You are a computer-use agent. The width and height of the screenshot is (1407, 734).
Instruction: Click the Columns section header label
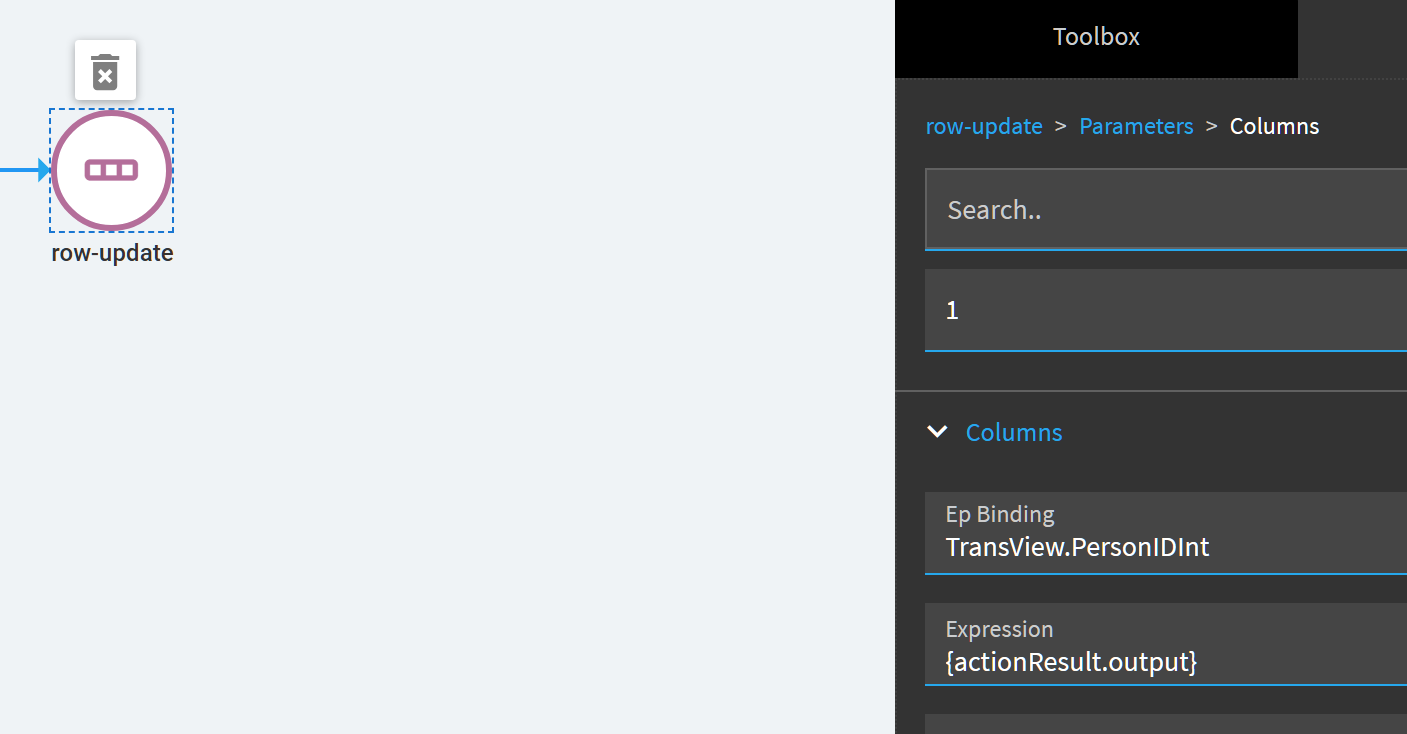pyautogui.click(x=1014, y=432)
